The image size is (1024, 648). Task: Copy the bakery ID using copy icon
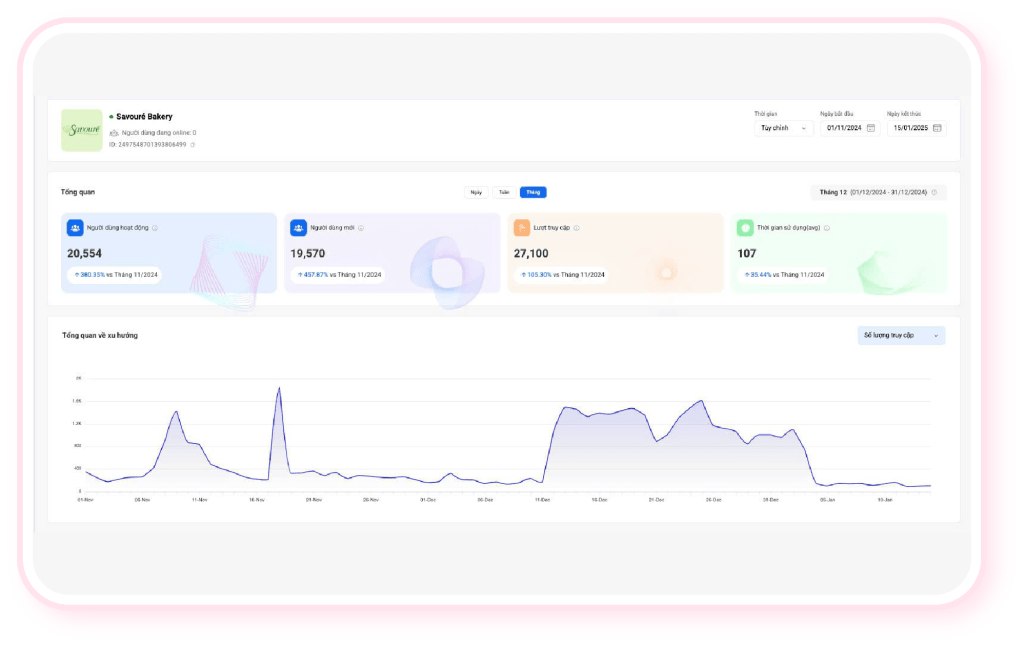(x=193, y=145)
